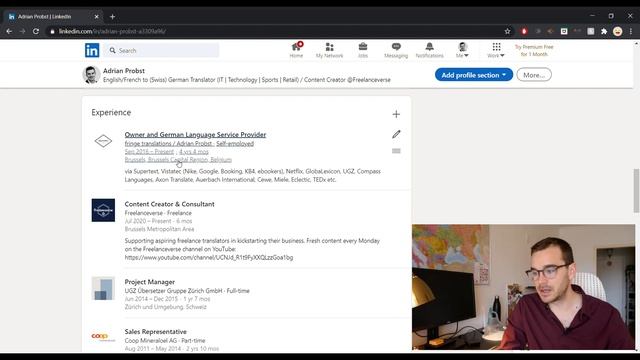
Task: Add new experience with plus icon
Action: coord(396,114)
